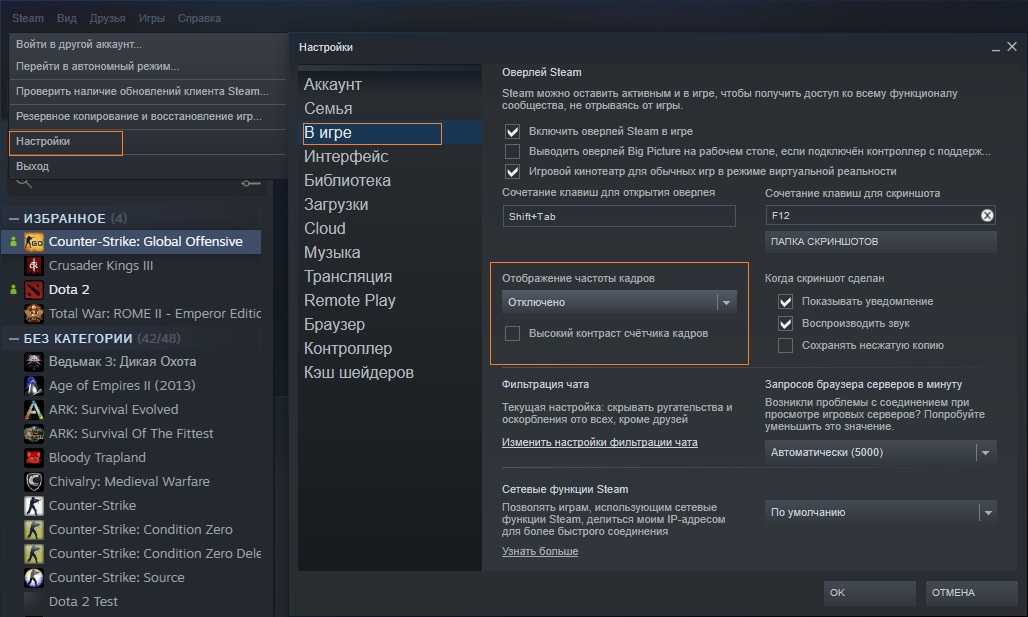The width and height of the screenshot is (1028, 617).
Task: Open the Друзья menu in menu bar
Action: (x=108, y=18)
